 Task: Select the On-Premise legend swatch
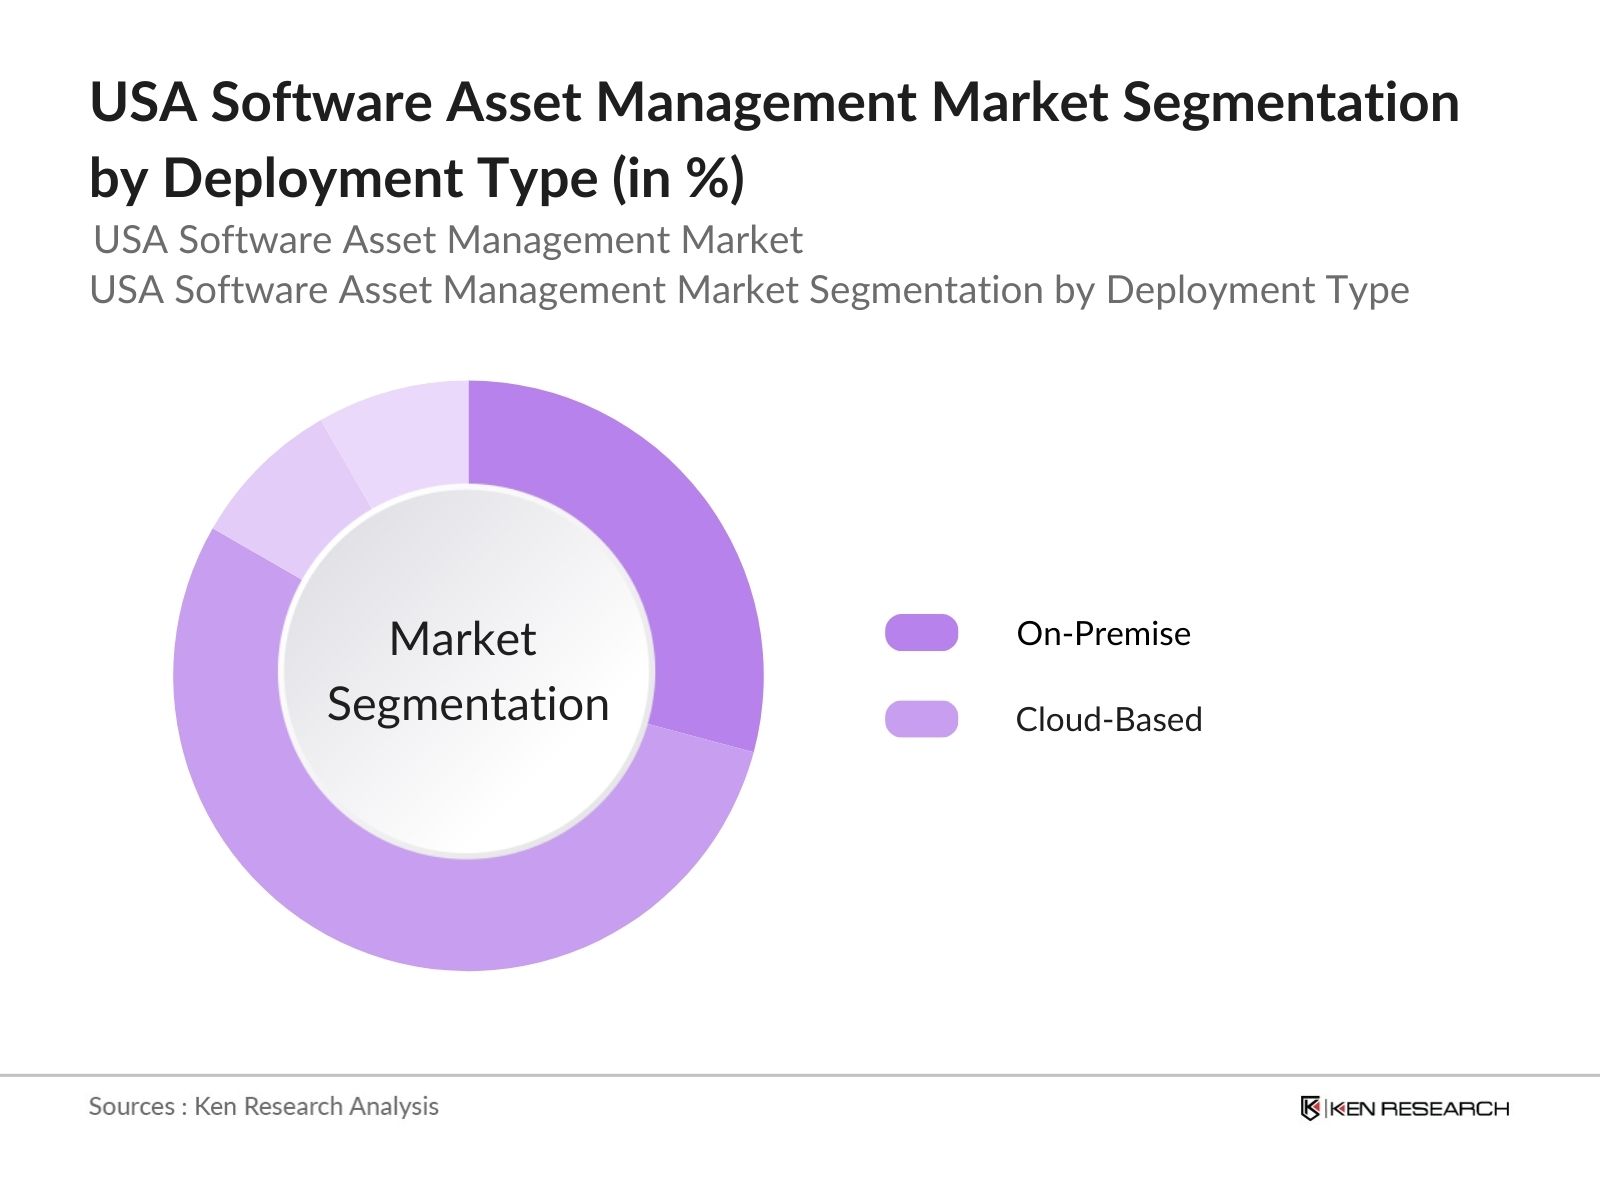920,633
